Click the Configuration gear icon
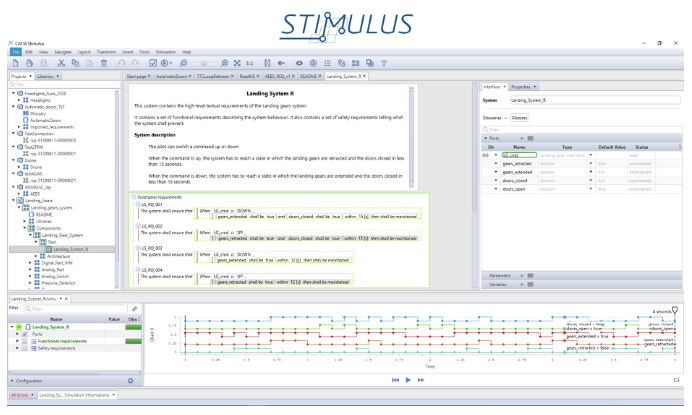 tap(131, 381)
